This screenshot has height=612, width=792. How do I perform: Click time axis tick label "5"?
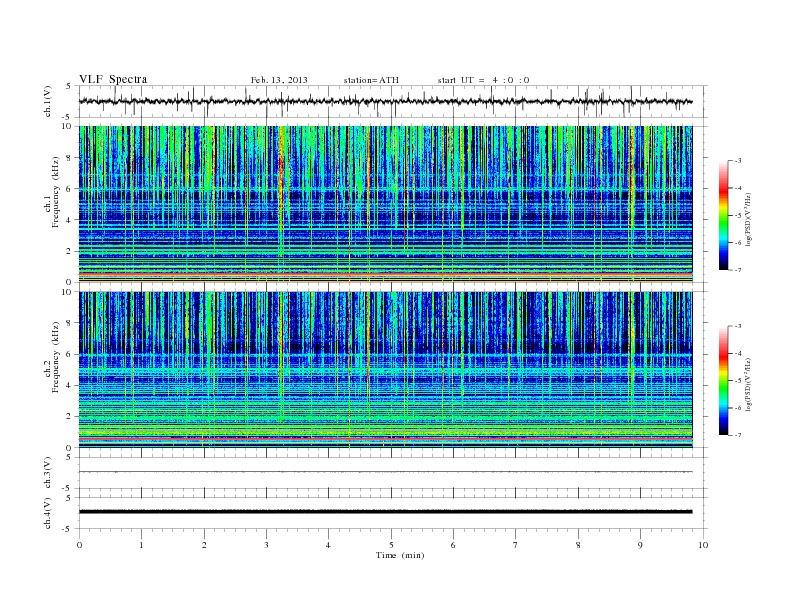[391, 545]
